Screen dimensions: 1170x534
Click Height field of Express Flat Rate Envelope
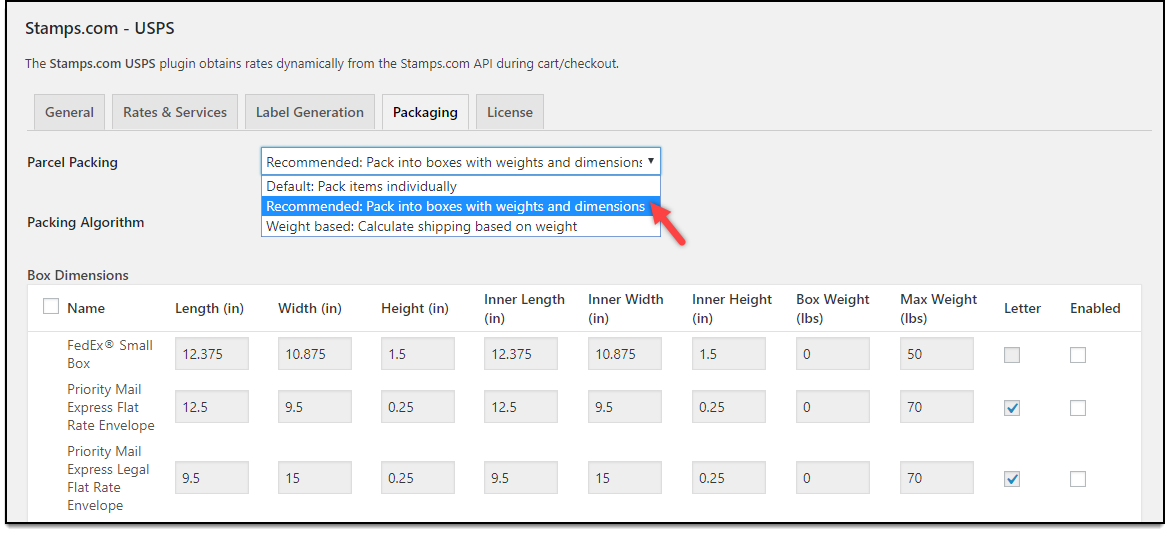pyautogui.click(x=418, y=407)
